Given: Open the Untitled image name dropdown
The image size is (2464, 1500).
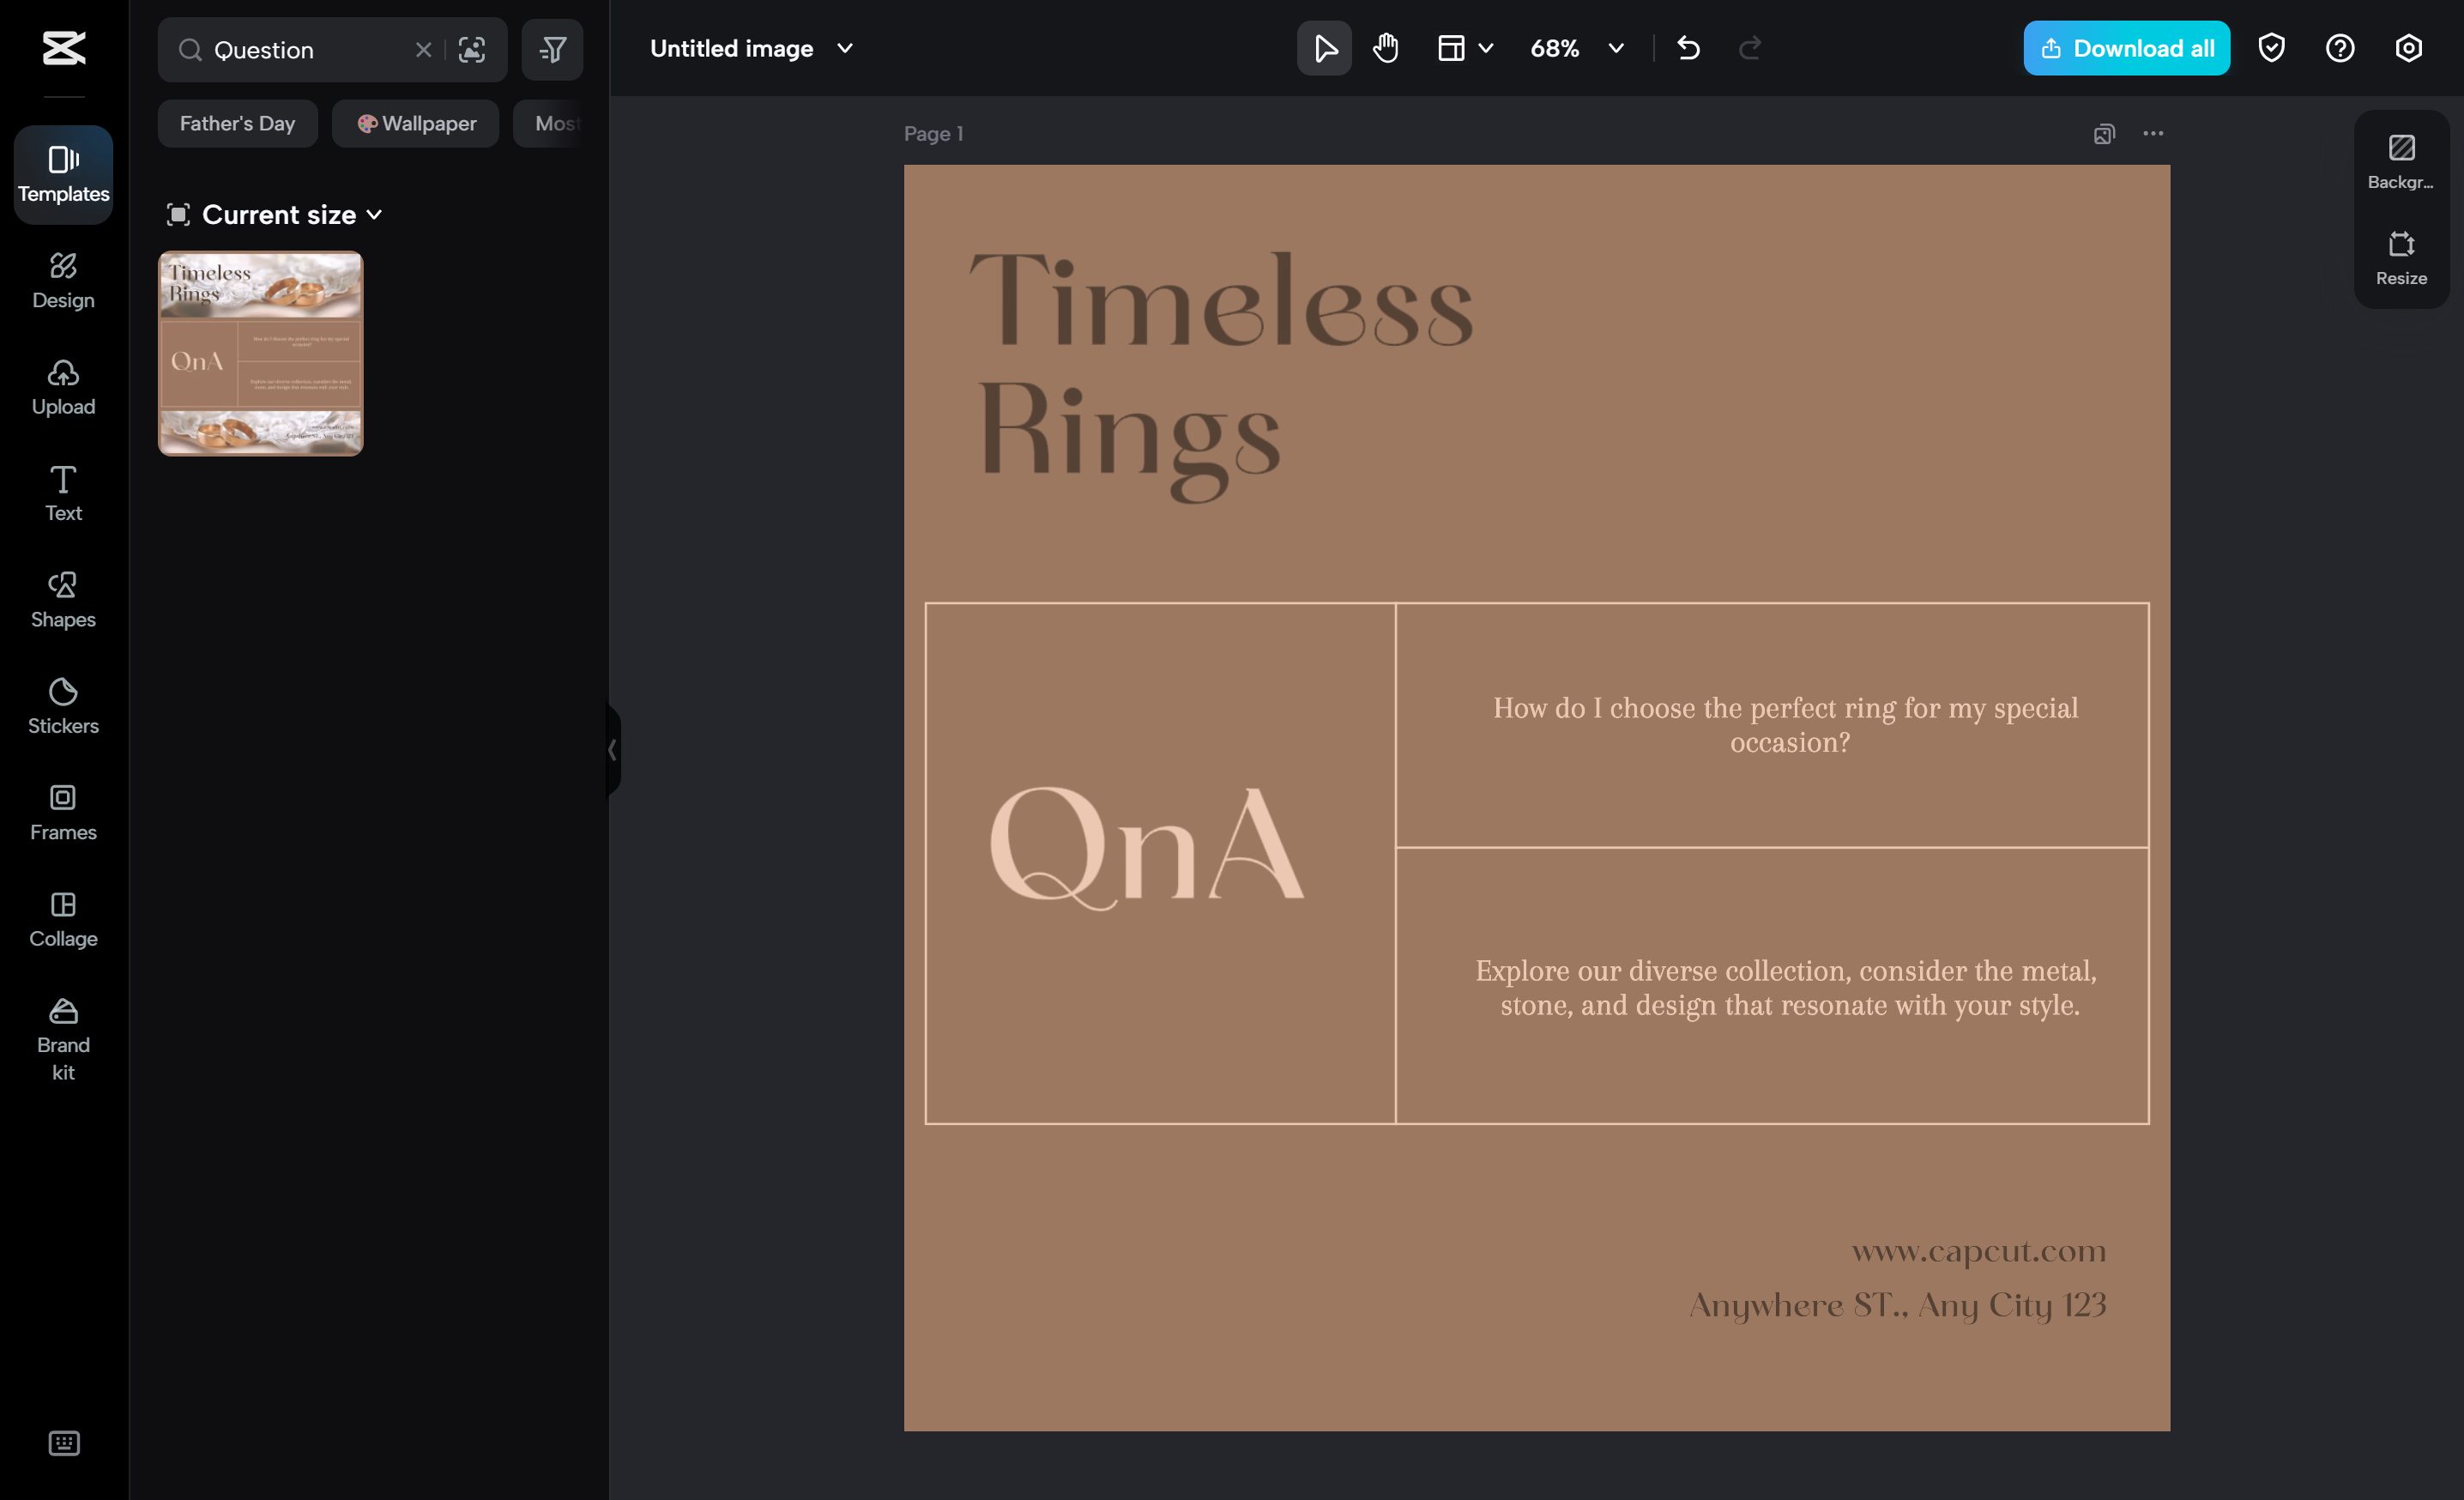Looking at the screenshot, I should coord(845,47).
